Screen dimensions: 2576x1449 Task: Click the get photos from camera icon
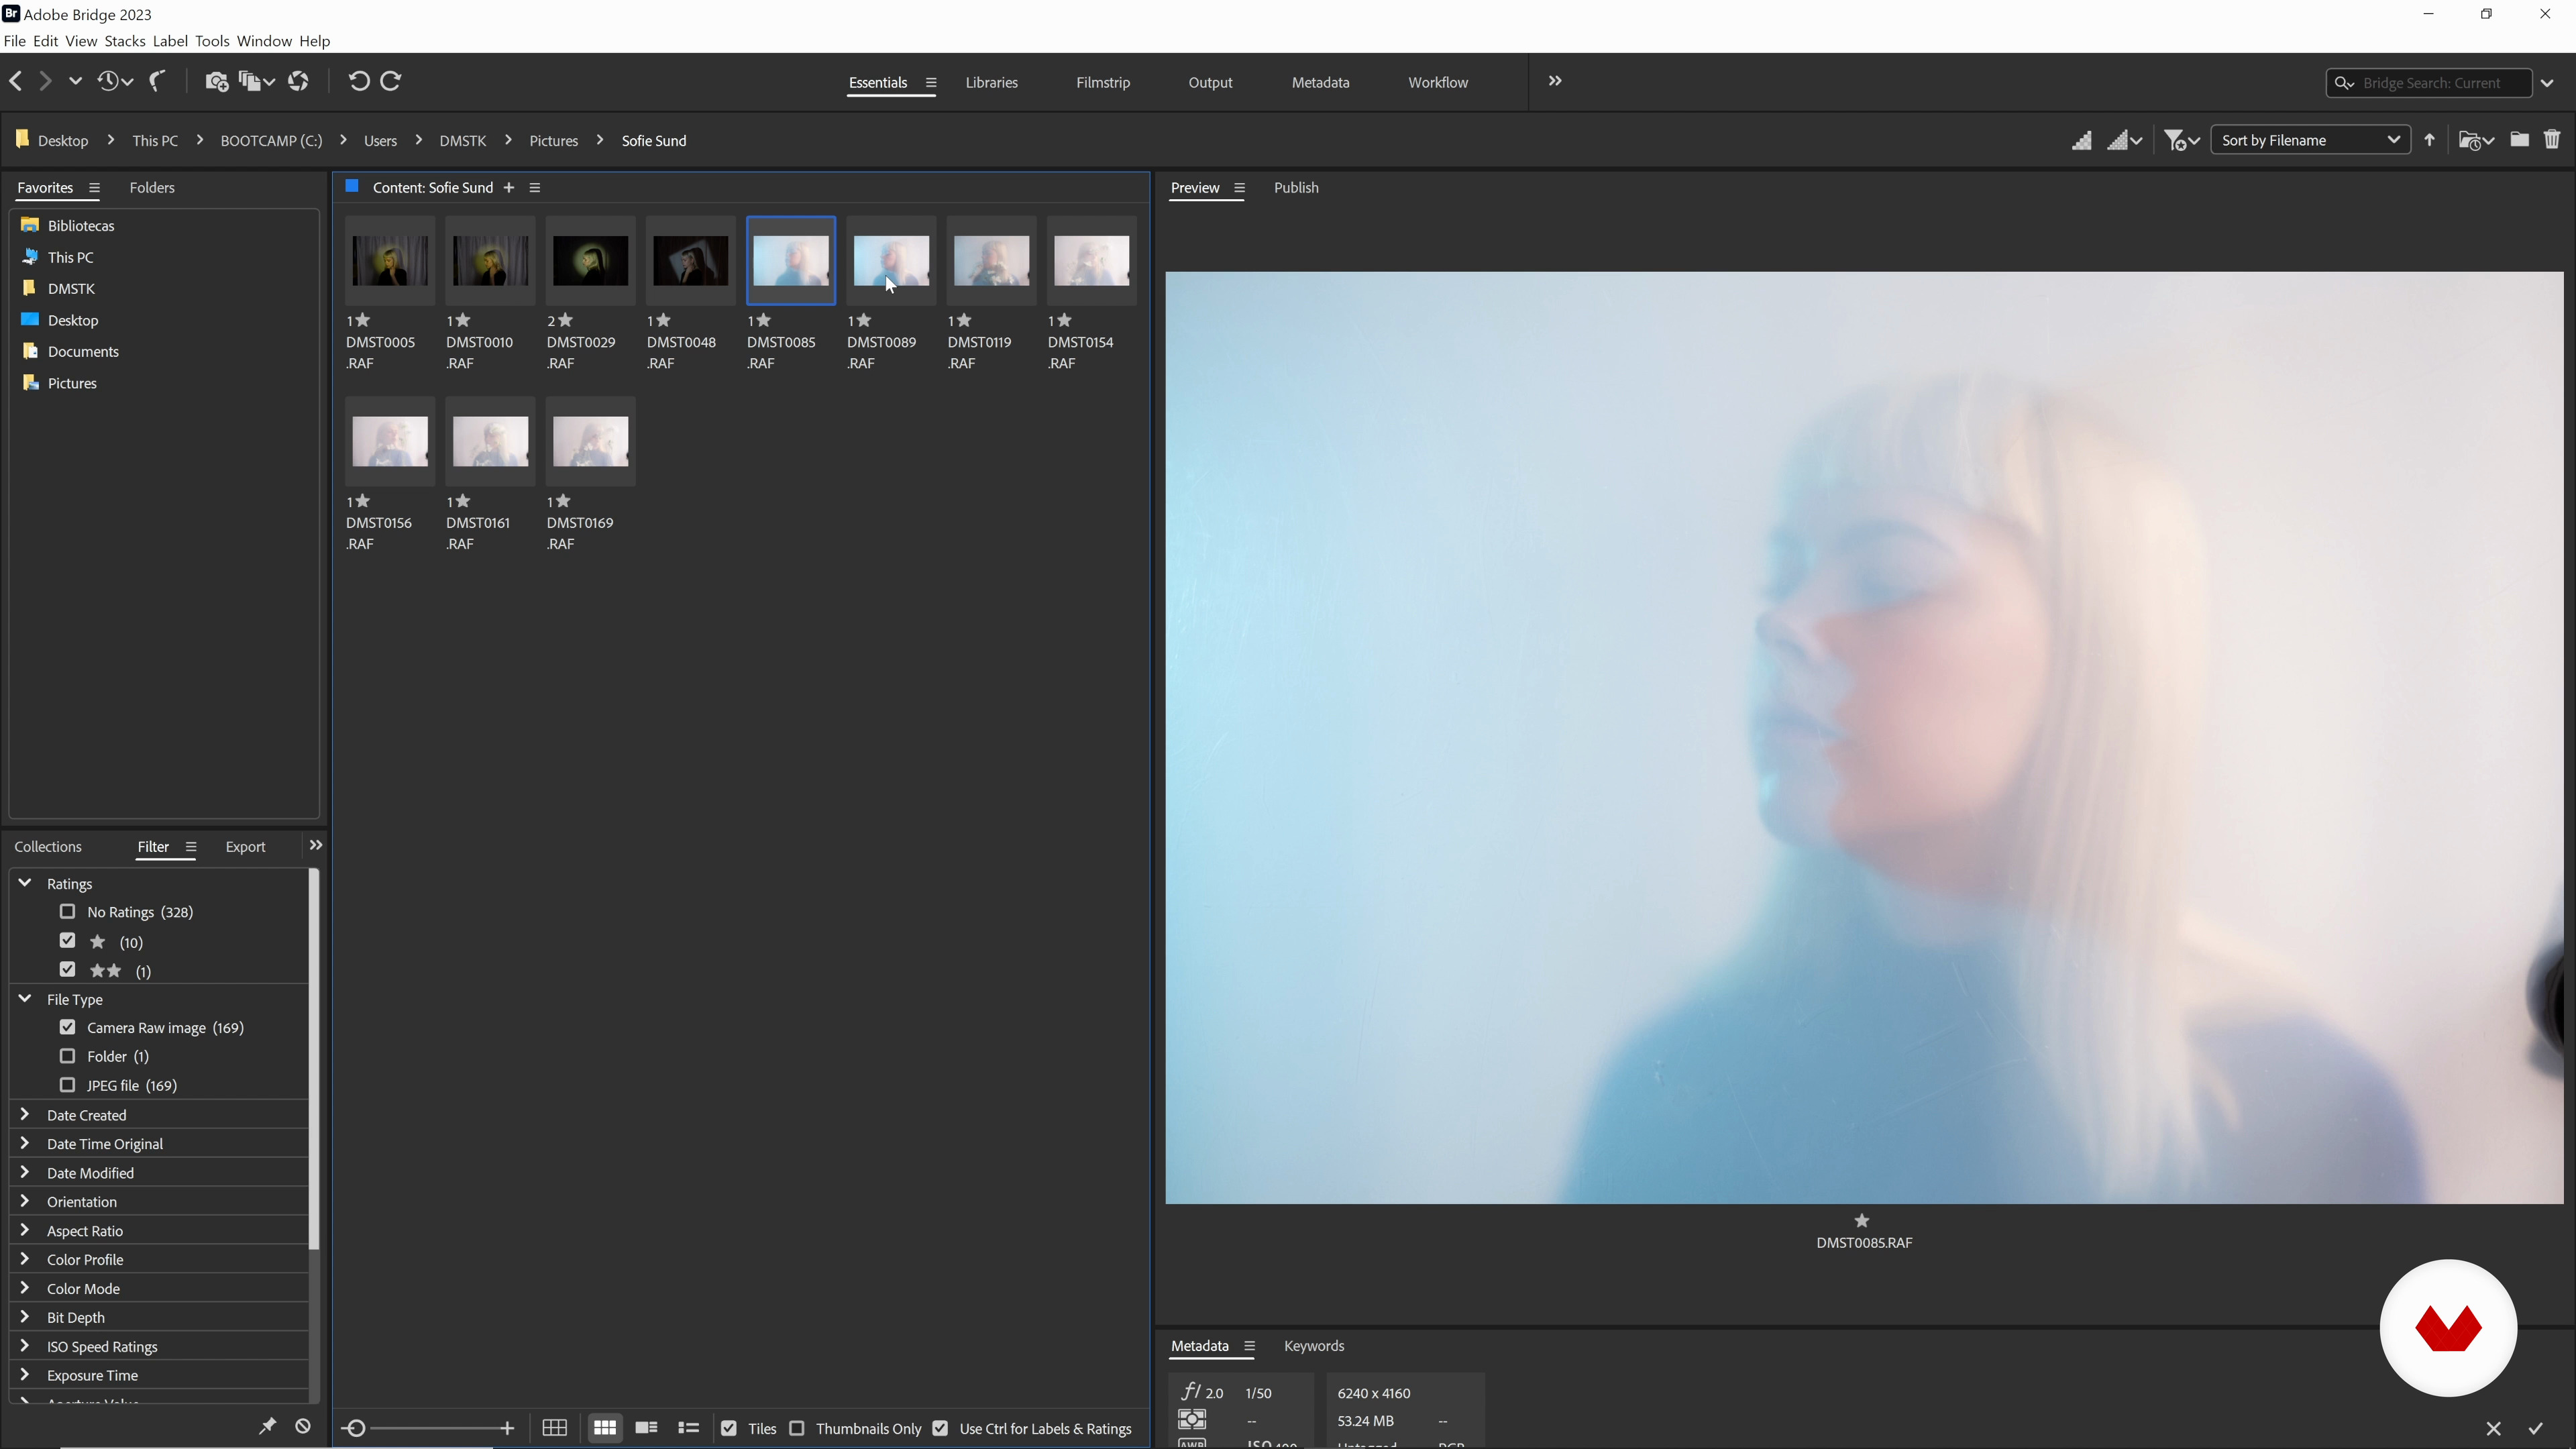pyautogui.click(x=216, y=81)
